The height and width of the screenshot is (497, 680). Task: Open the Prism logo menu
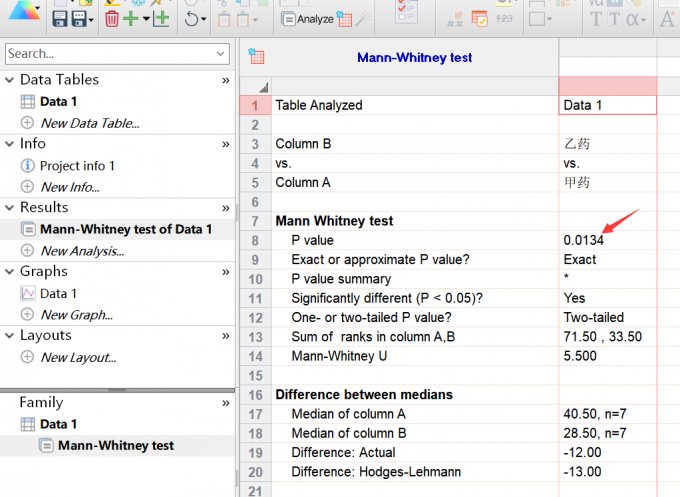point(24,11)
